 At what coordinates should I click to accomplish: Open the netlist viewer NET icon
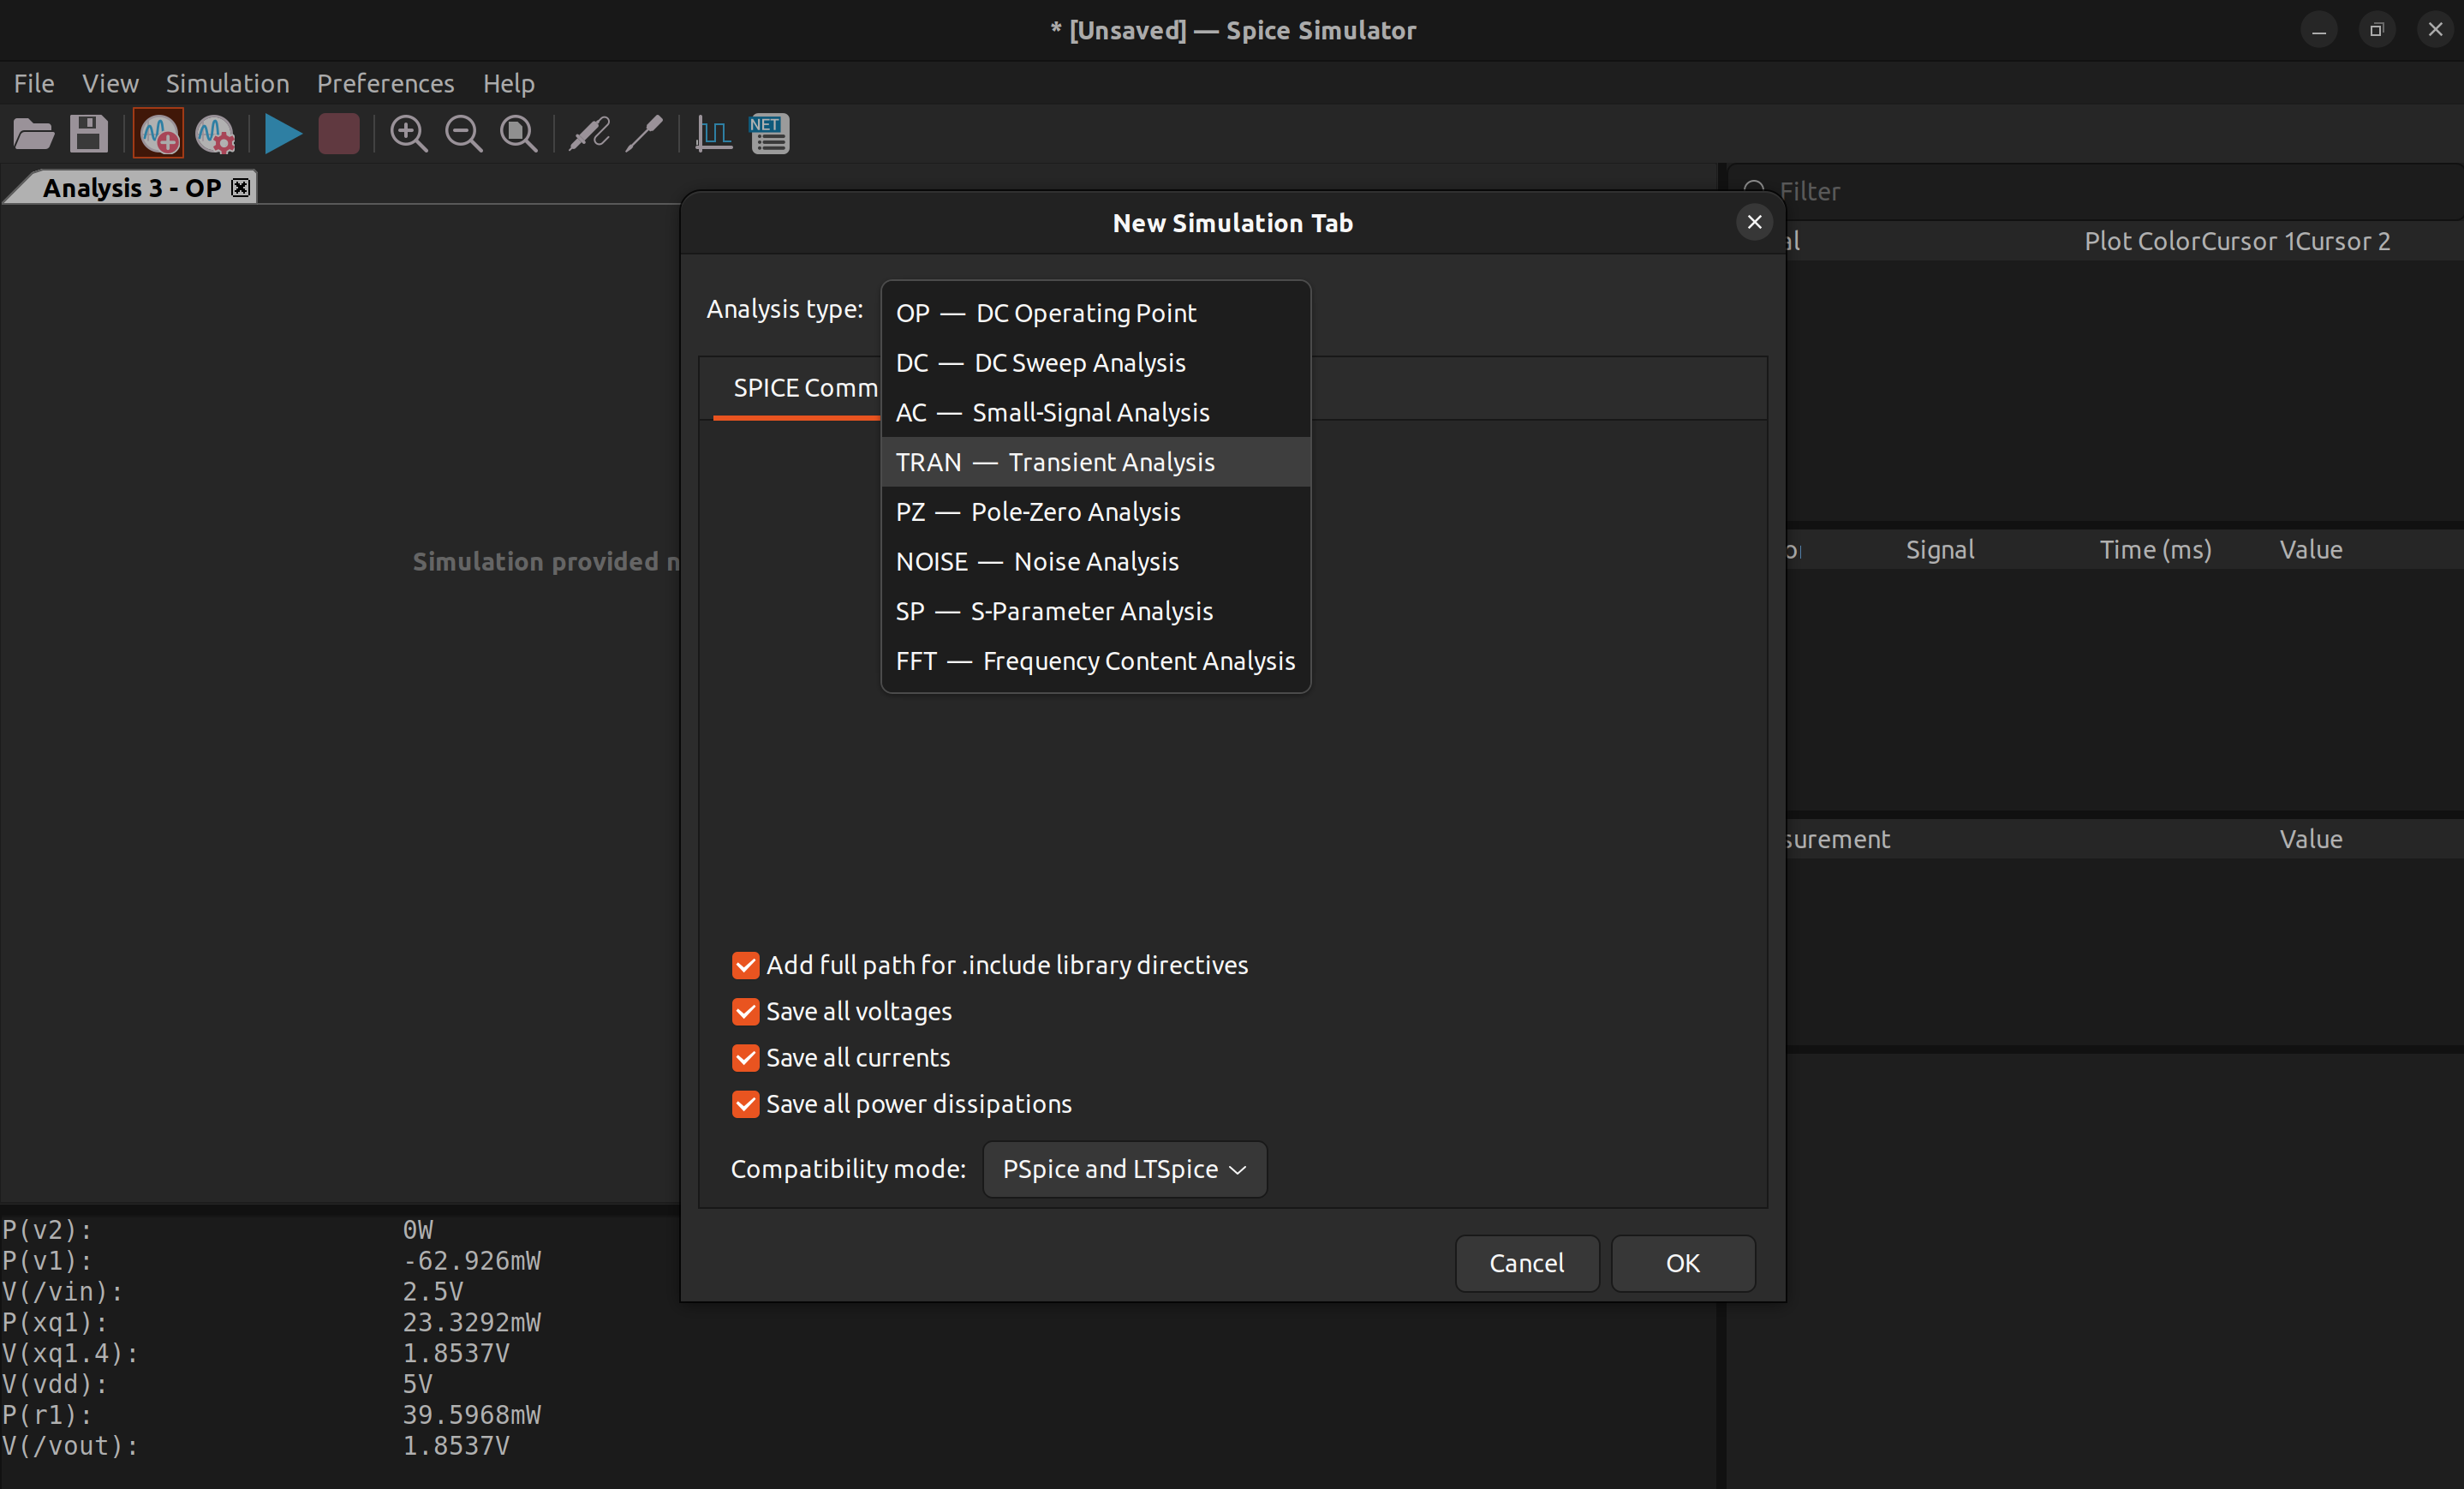coord(769,134)
